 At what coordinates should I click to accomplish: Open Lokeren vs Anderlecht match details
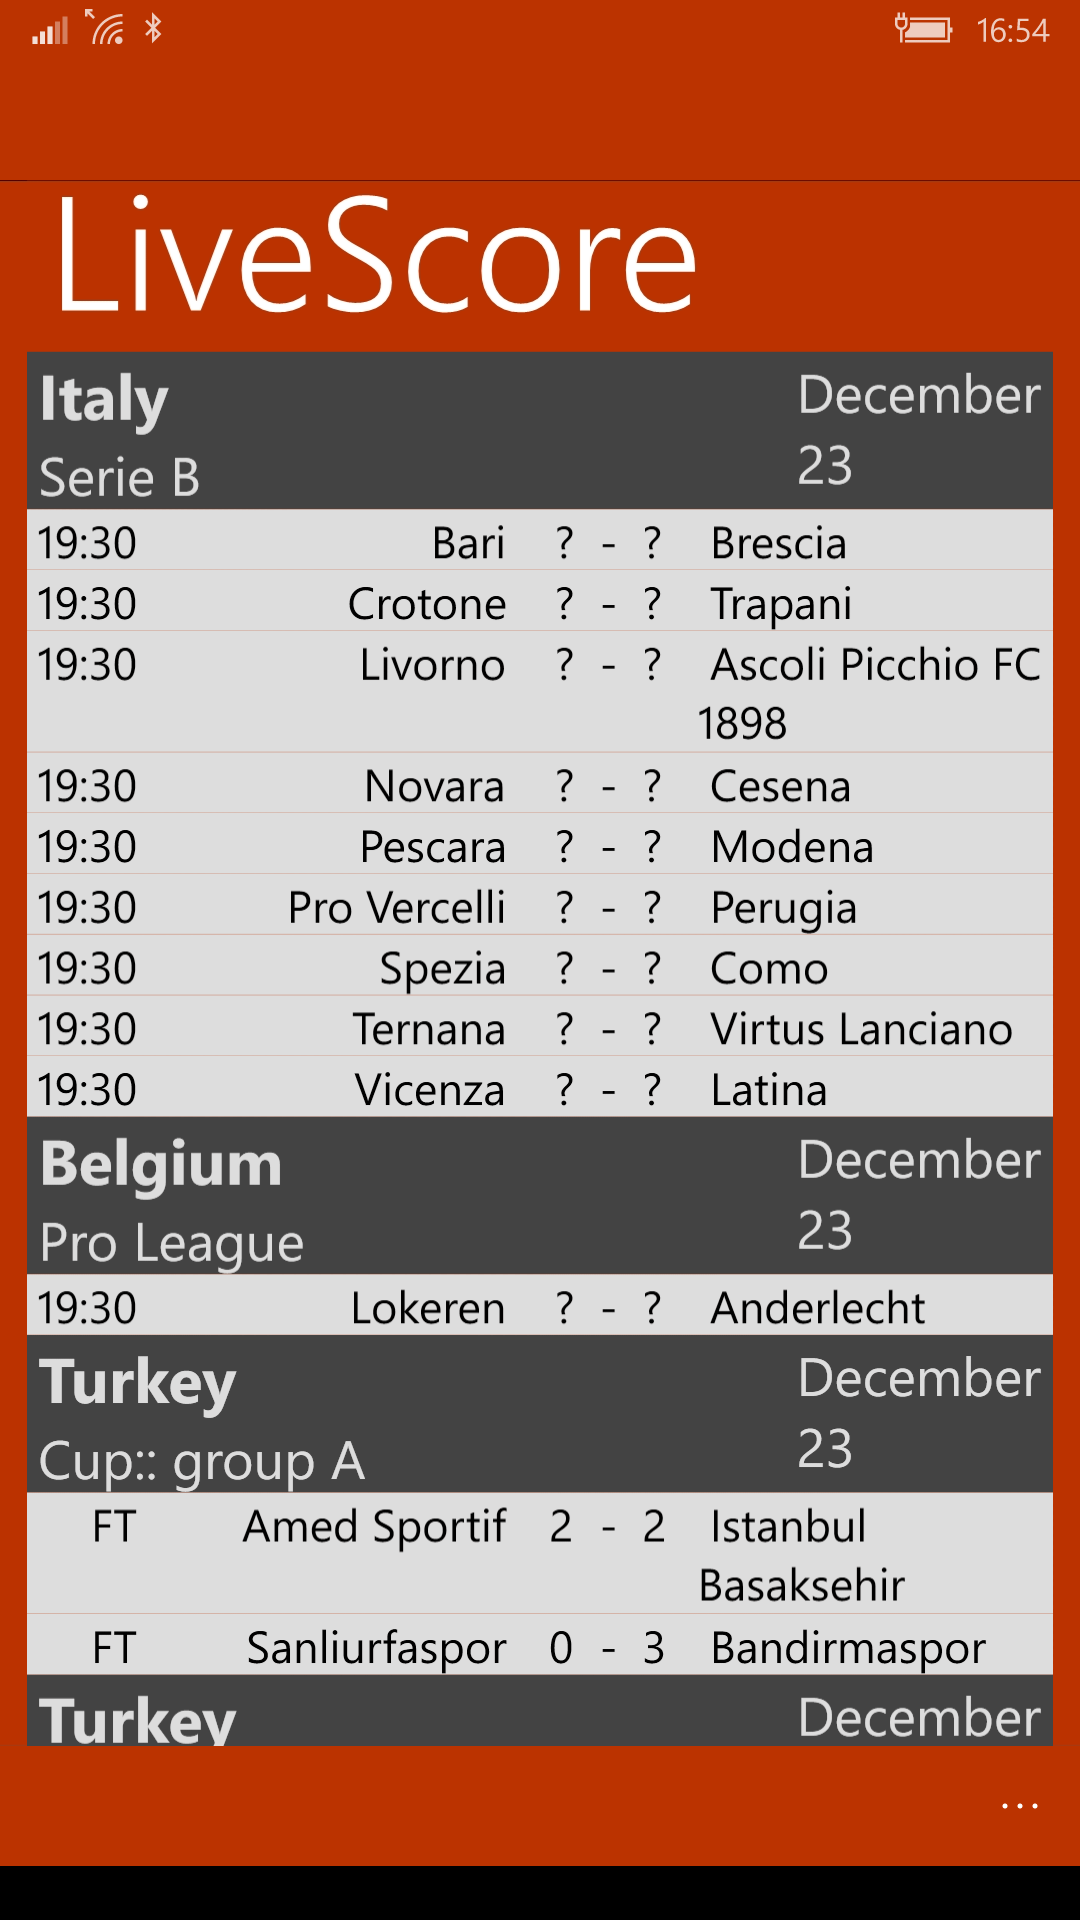tap(540, 1307)
